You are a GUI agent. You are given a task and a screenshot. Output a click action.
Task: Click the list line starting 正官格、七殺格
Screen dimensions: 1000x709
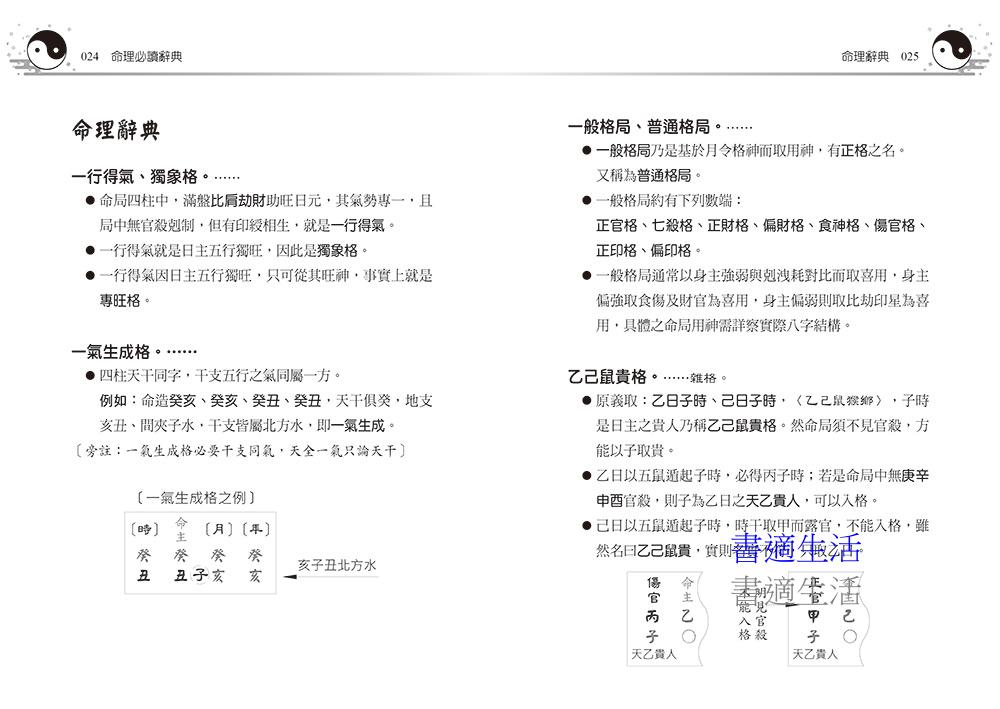click(761, 226)
